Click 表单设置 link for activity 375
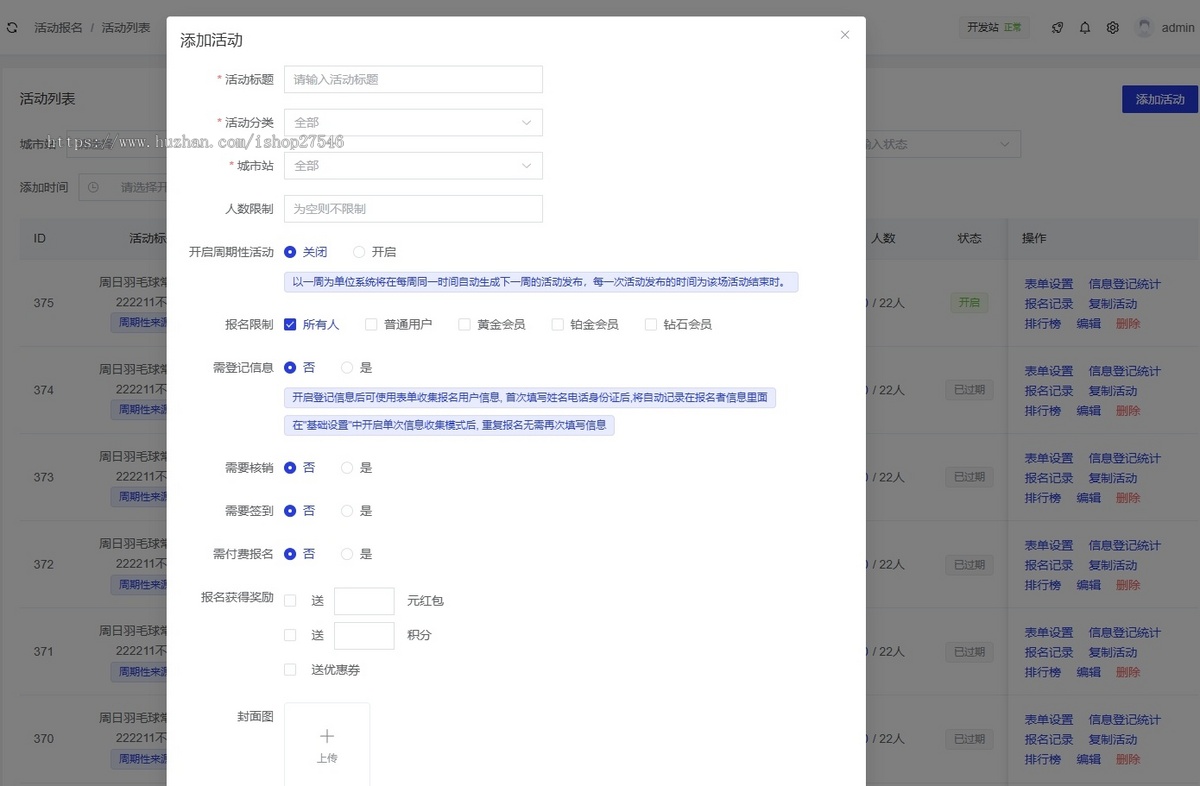Image resolution: width=1200 pixels, height=786 pixels. (1047, 283)
